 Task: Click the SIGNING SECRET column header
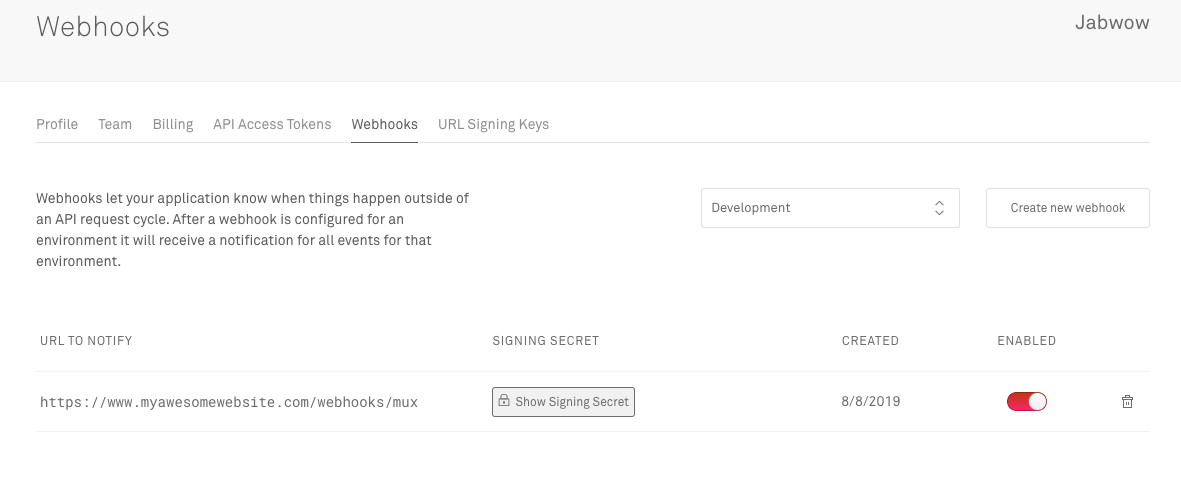tap(545, 340)
